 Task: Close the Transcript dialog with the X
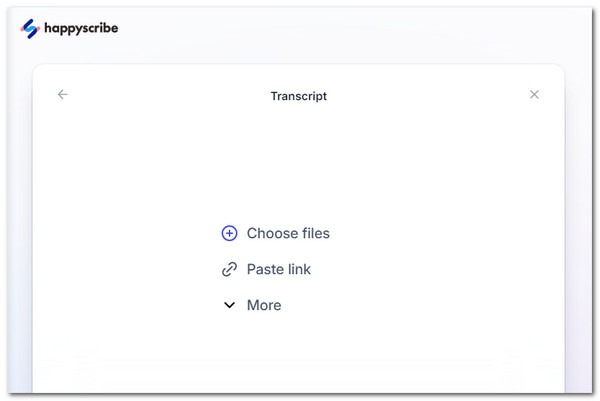(x=534, y=95)
